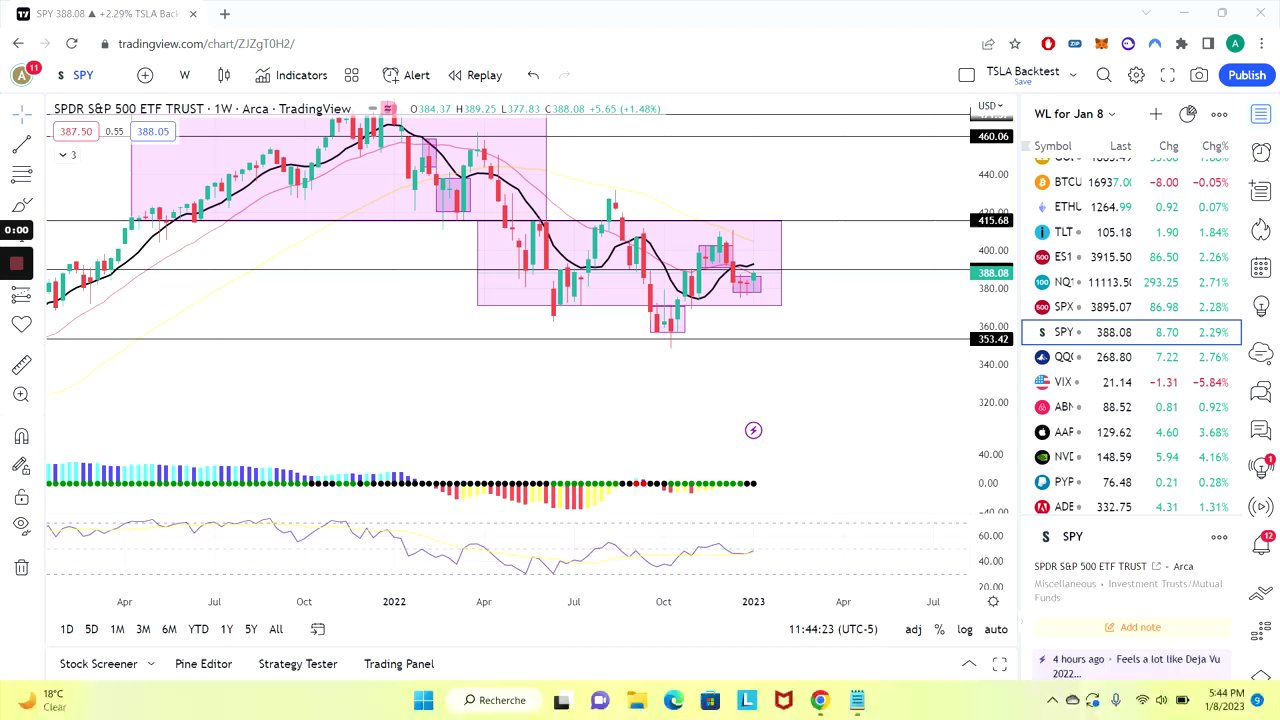Open indicator templates grid icon

(x=352, y=75)
